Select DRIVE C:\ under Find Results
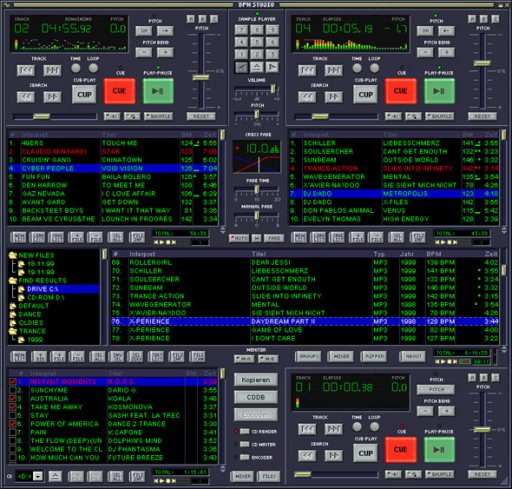This screenshot has width=512, height=489. pos(43,289)
